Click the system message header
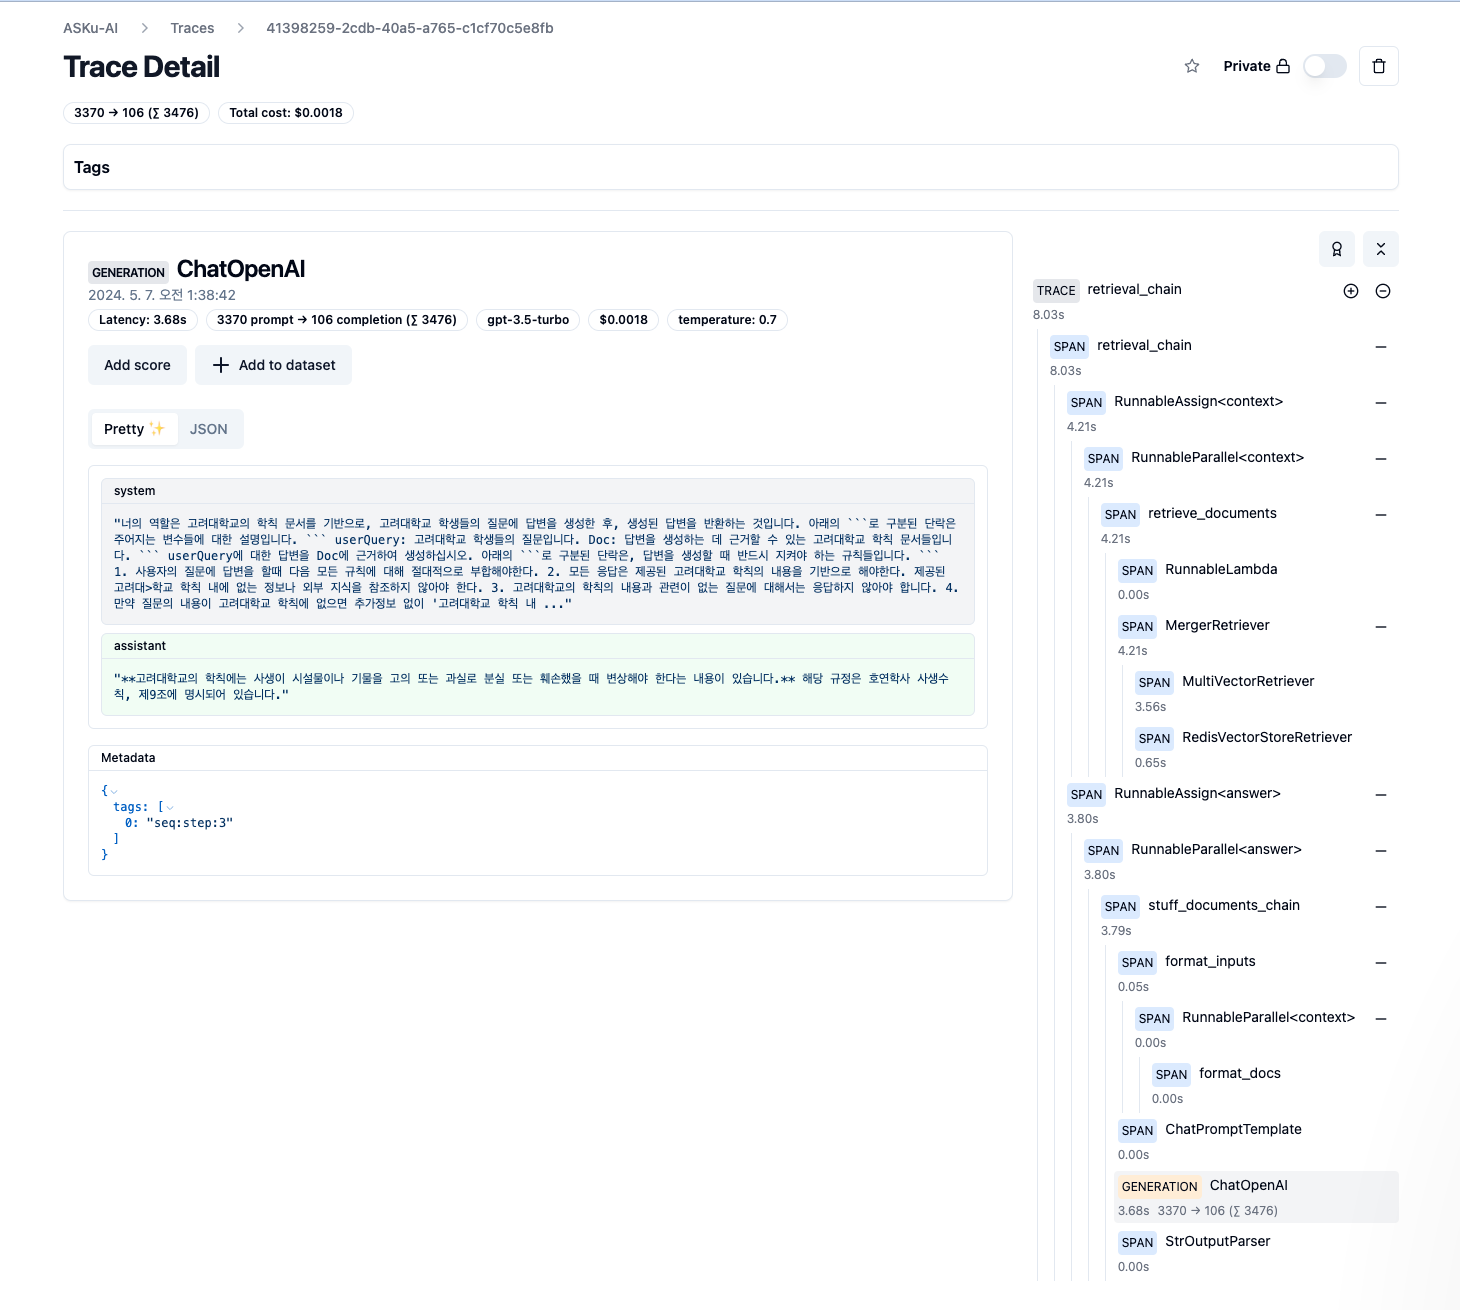Image resolution: width=1460 pixels, height=1310 pixels. (538, 491)
